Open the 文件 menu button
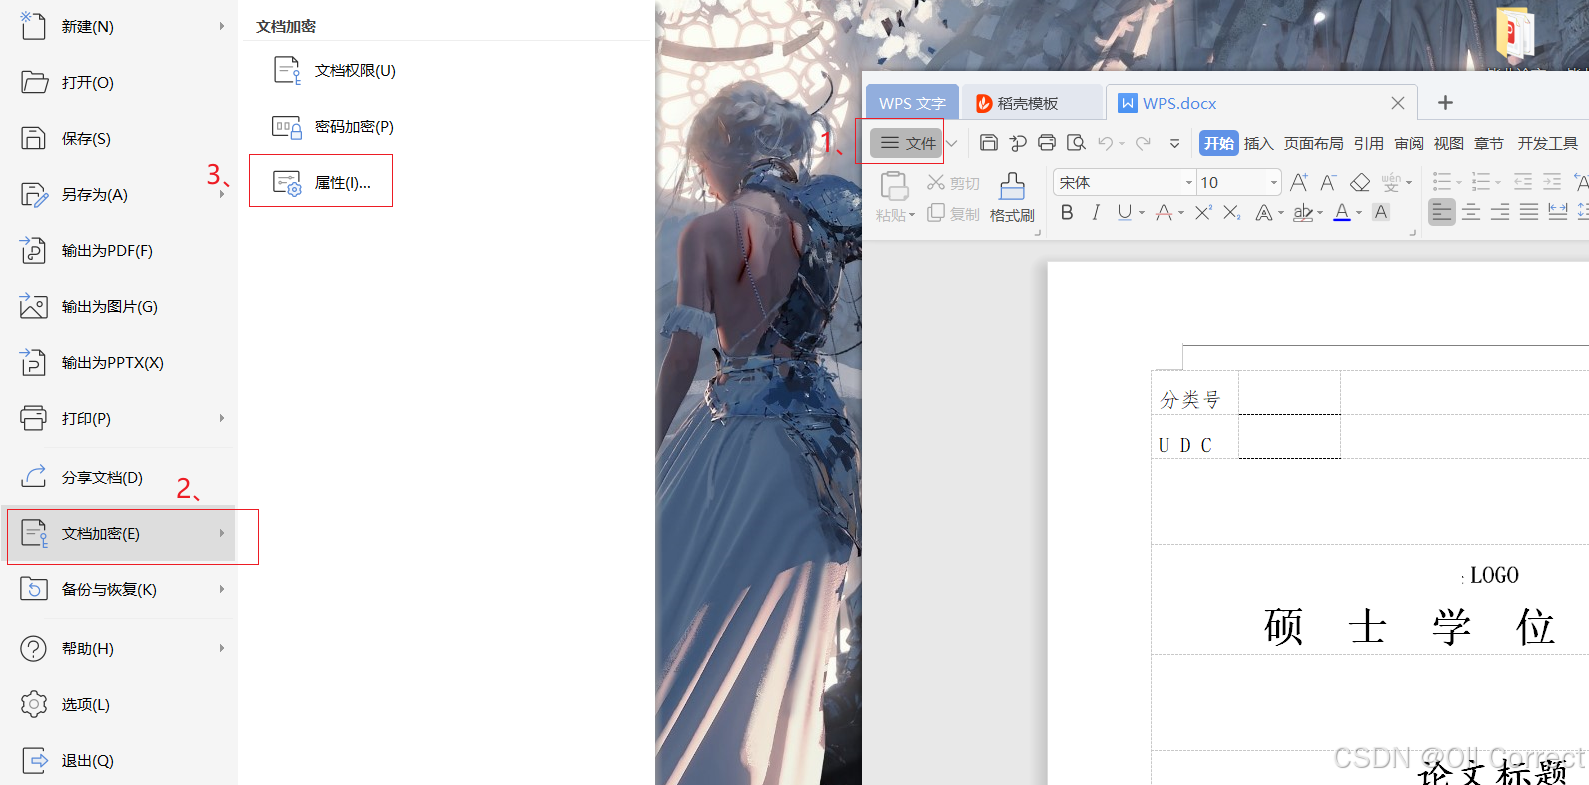The width and height of the screenshot is (1589, 785). point(906,143)
